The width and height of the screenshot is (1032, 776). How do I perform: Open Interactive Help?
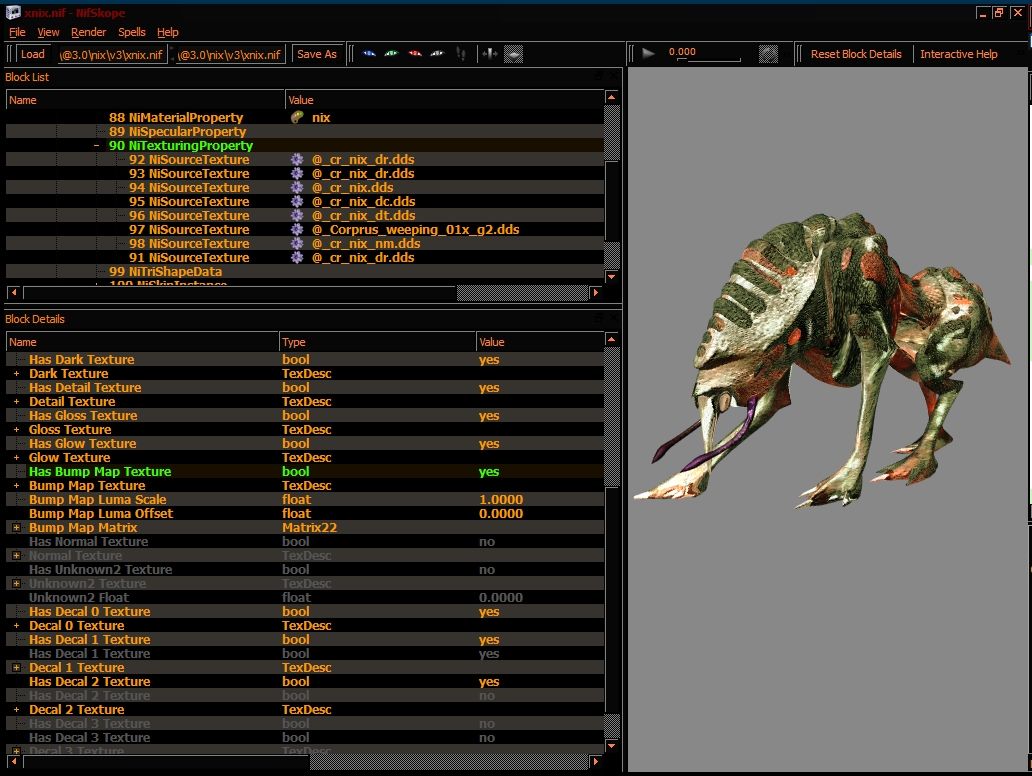point(958,54)
